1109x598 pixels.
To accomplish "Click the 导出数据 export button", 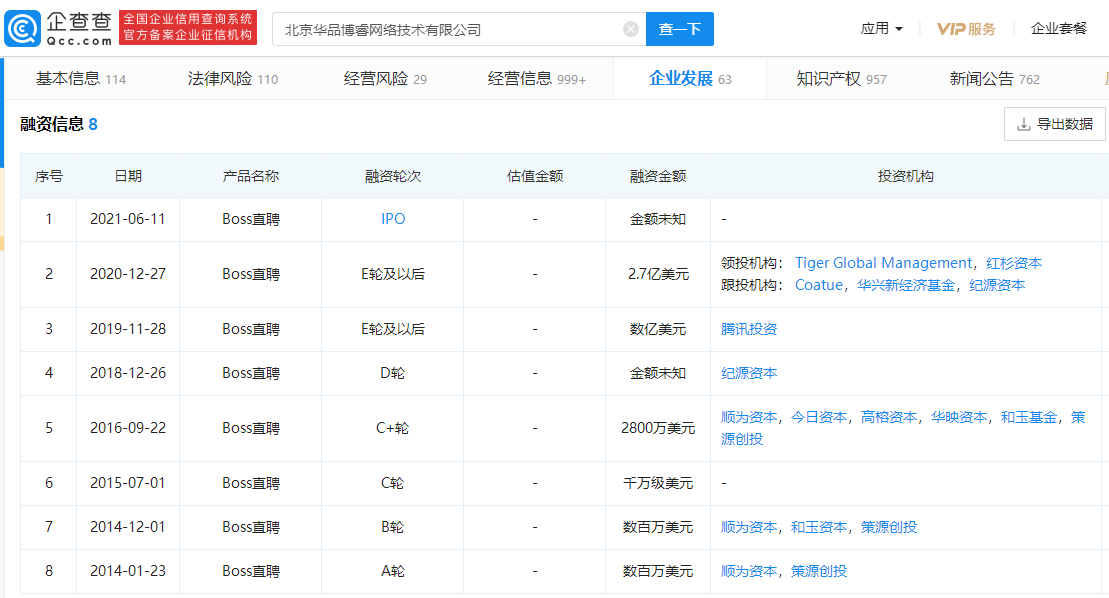I will click(1055, 124).
